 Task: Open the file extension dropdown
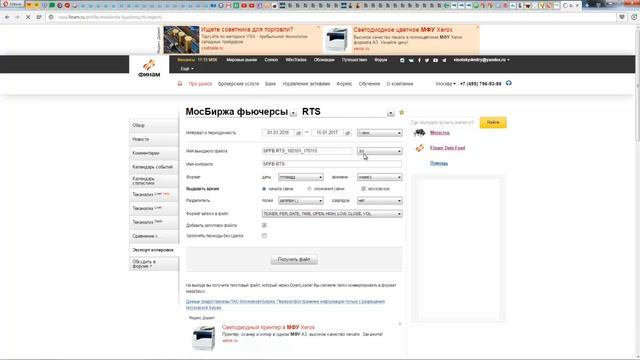(x=380, y=151)
